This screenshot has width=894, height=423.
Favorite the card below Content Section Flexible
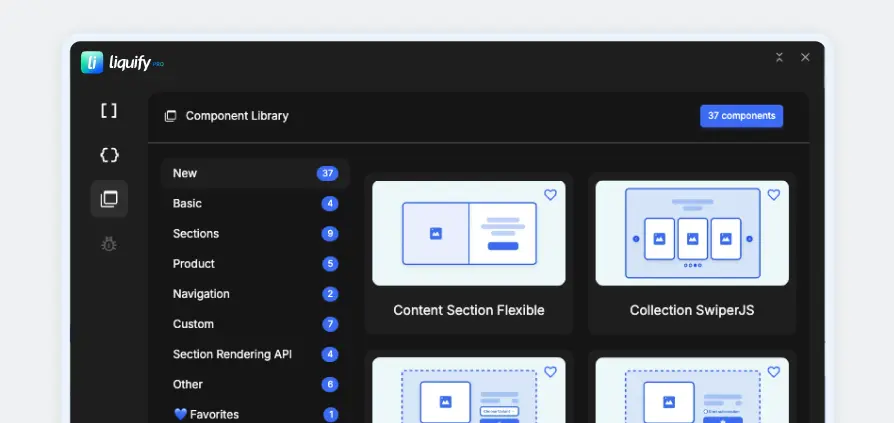pos(550,372)
